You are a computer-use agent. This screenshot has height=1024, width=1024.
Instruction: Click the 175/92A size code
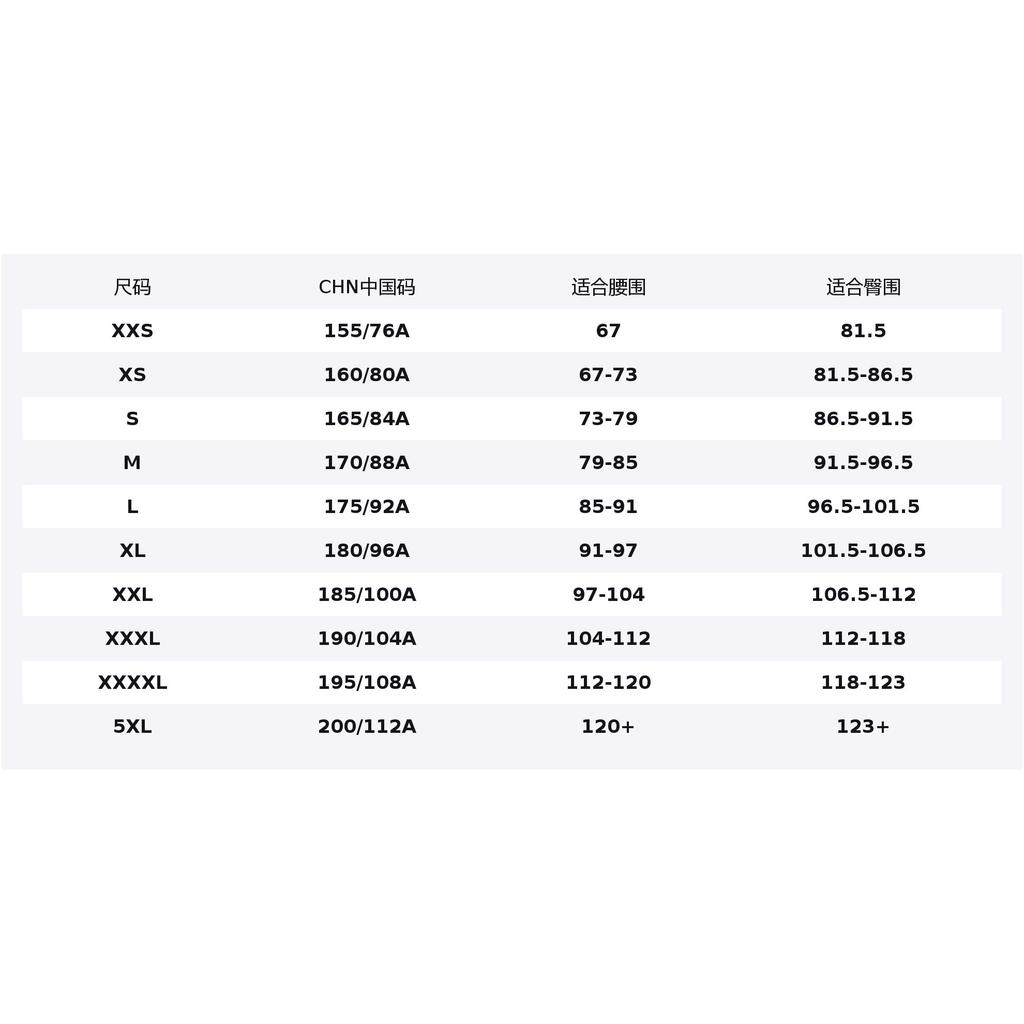pyautogui.click(x=366, y=506)
